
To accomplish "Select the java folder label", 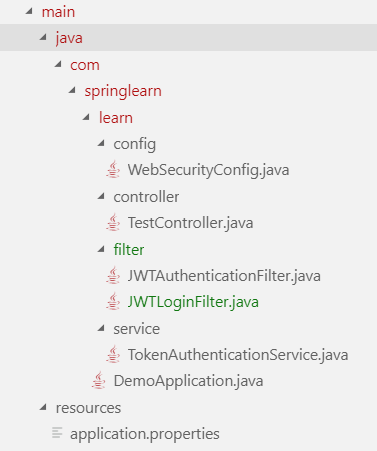I will [x=69, y=38].
